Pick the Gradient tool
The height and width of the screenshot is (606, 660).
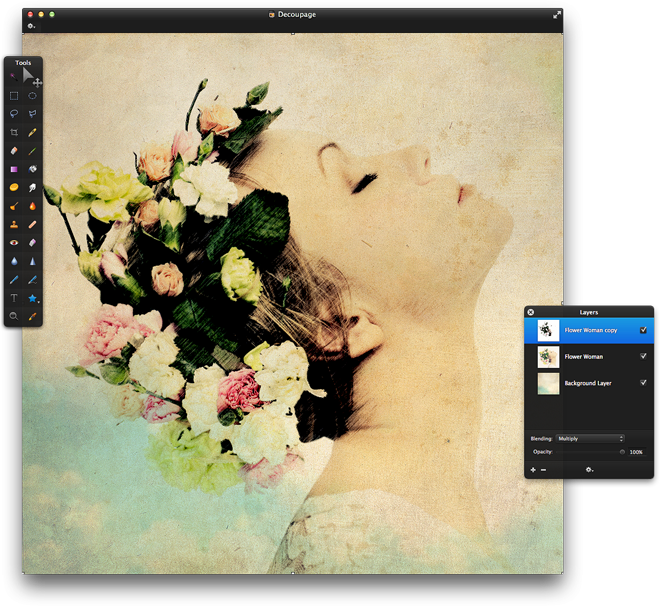point(14,169)
